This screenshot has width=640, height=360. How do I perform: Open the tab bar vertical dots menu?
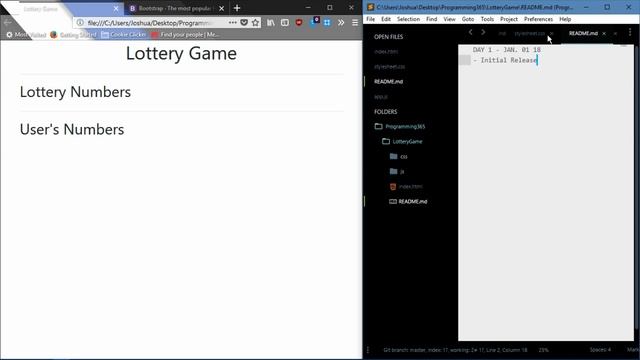pos(630,32)
